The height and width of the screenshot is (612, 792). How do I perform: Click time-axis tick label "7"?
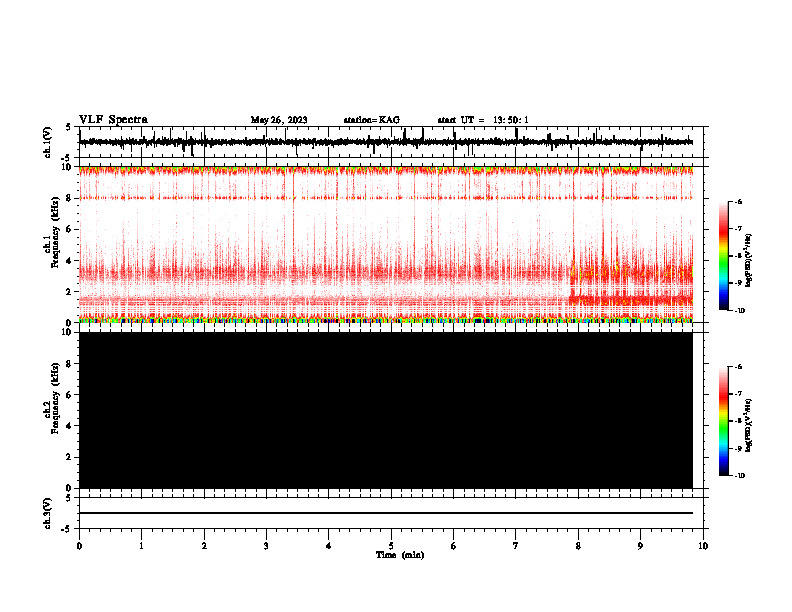pyautogui.click(x=516, y=546)
